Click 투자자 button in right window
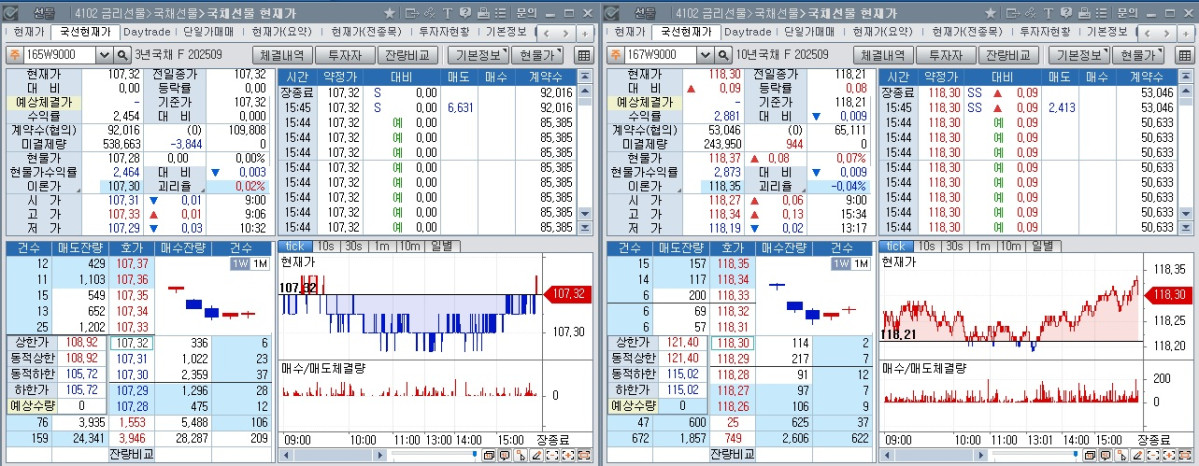1199x466 pixels. click(946, 55)
